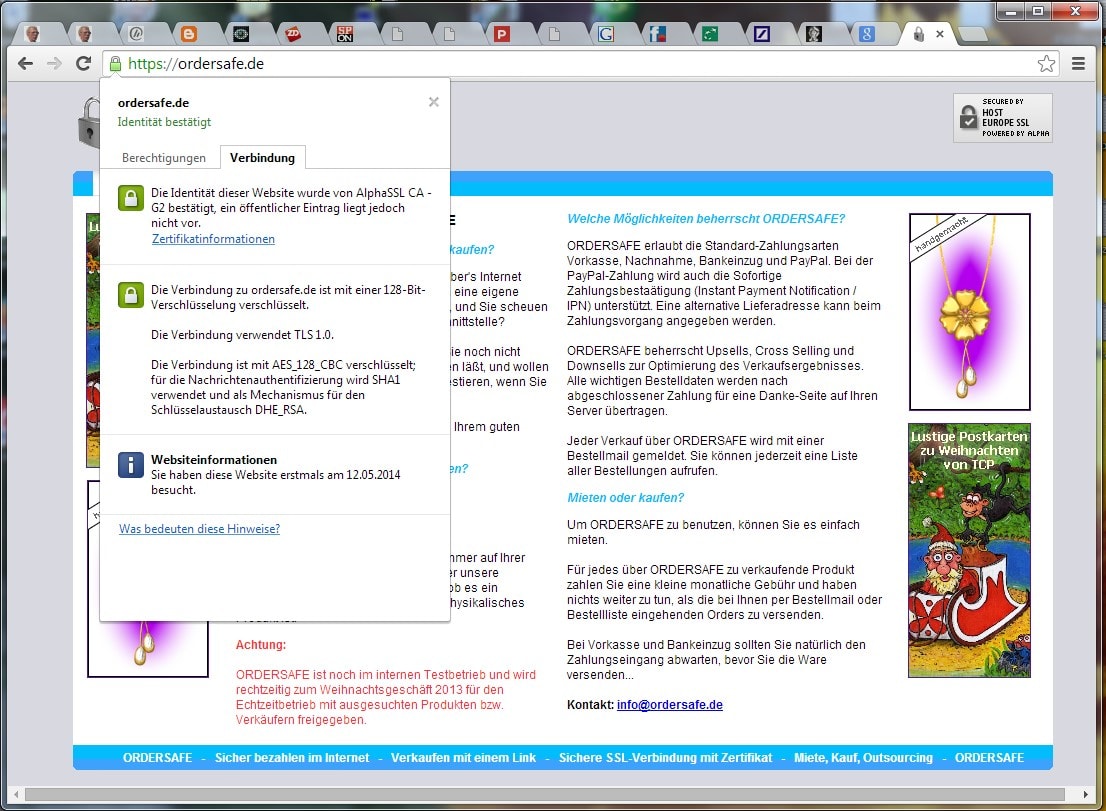Switch to the ZDNet tab

pos(293,34)
